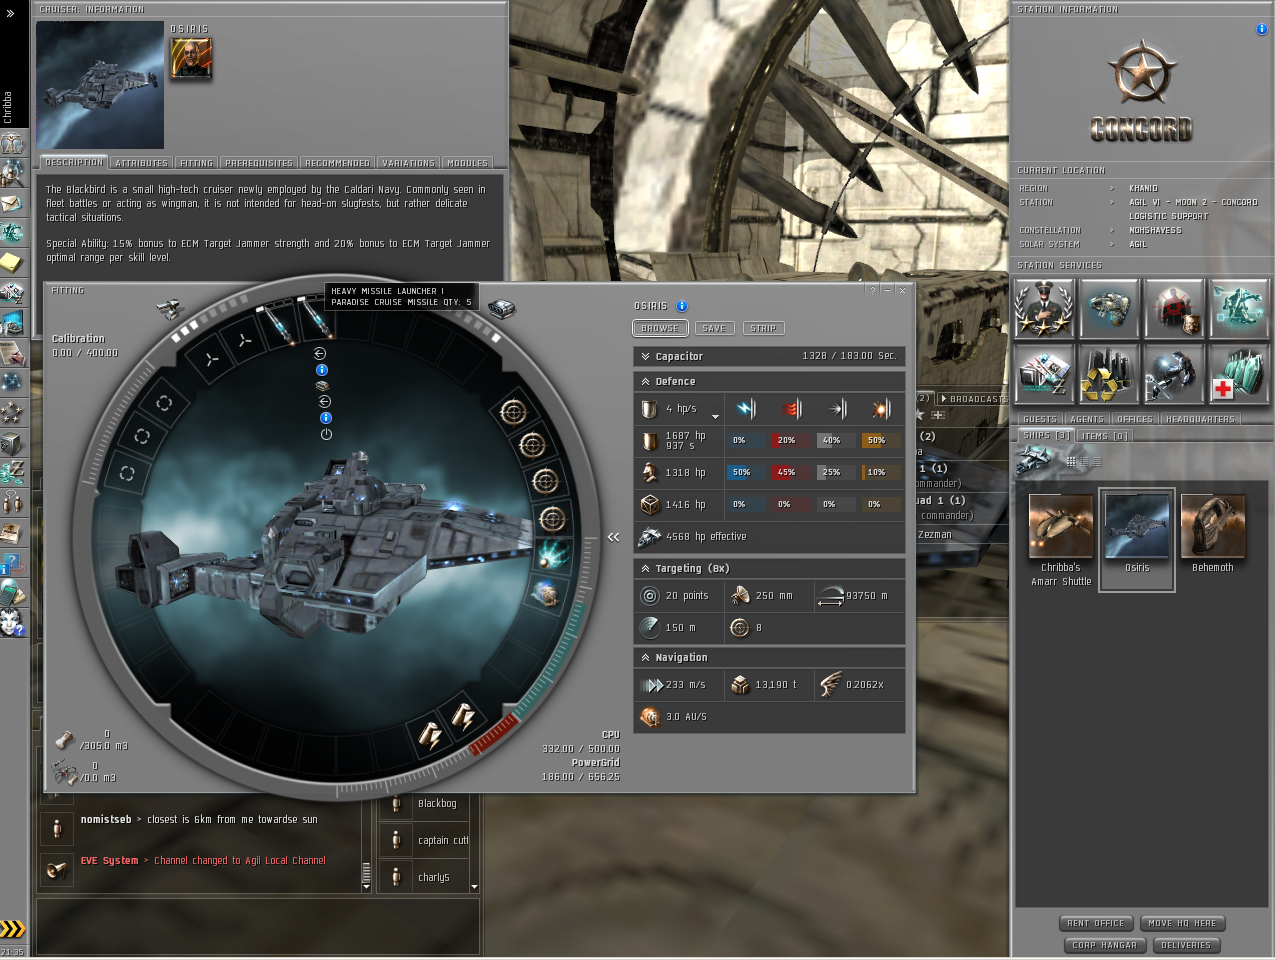This screenshot has height=960, width=1275.
Task: Open the yellow Notepad icon
Action: pos(12,263)
